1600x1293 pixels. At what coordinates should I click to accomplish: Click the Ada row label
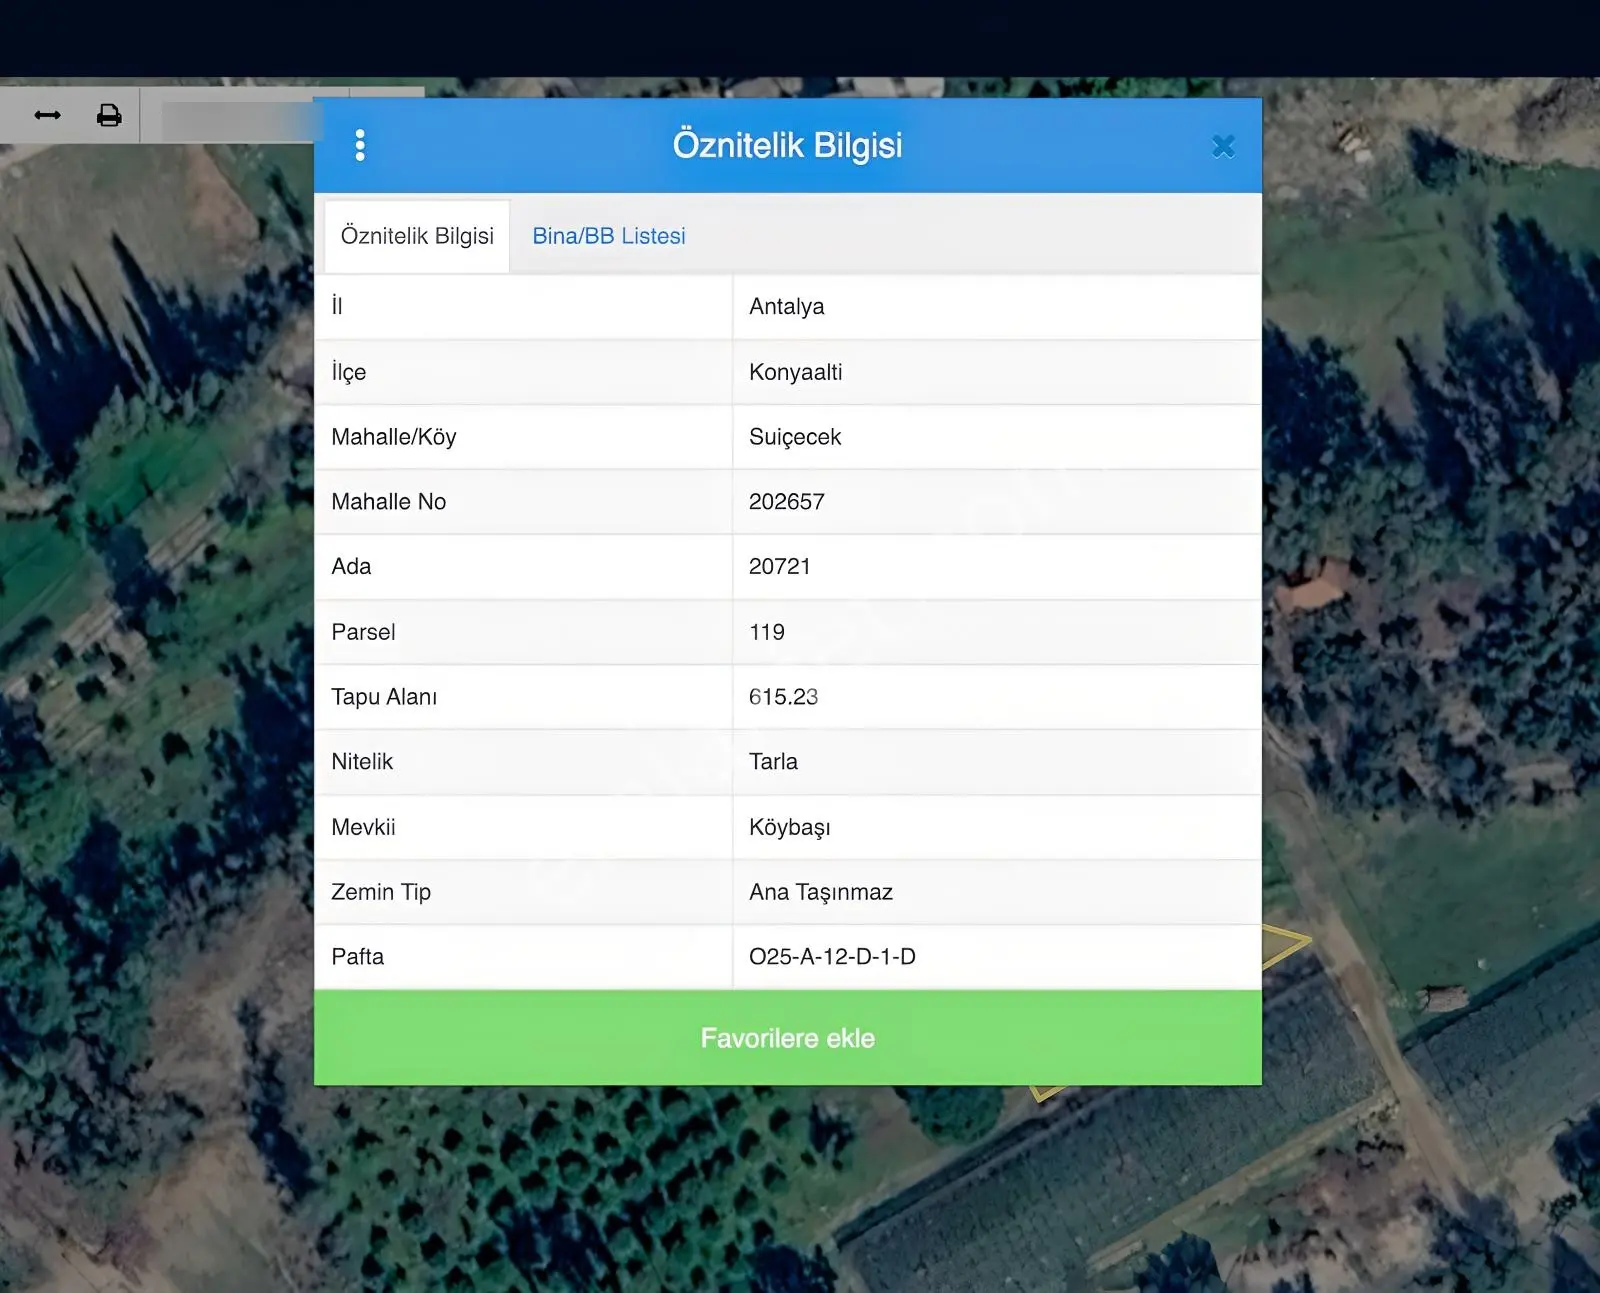point(351,567)
